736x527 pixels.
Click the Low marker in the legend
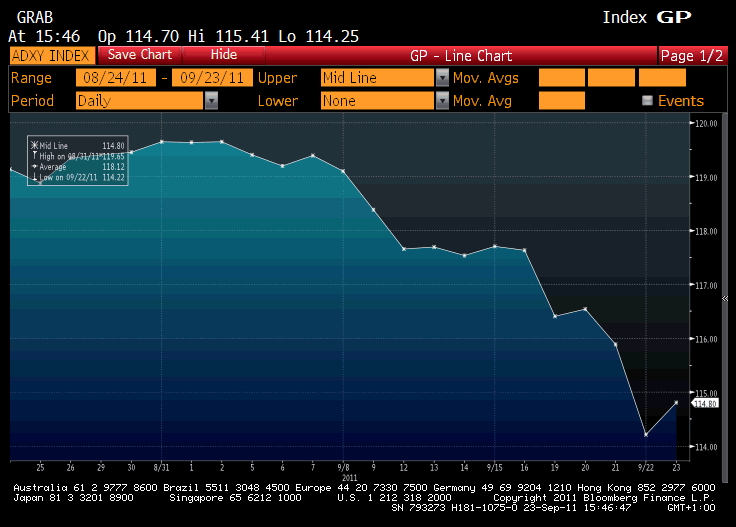[35, 177]
